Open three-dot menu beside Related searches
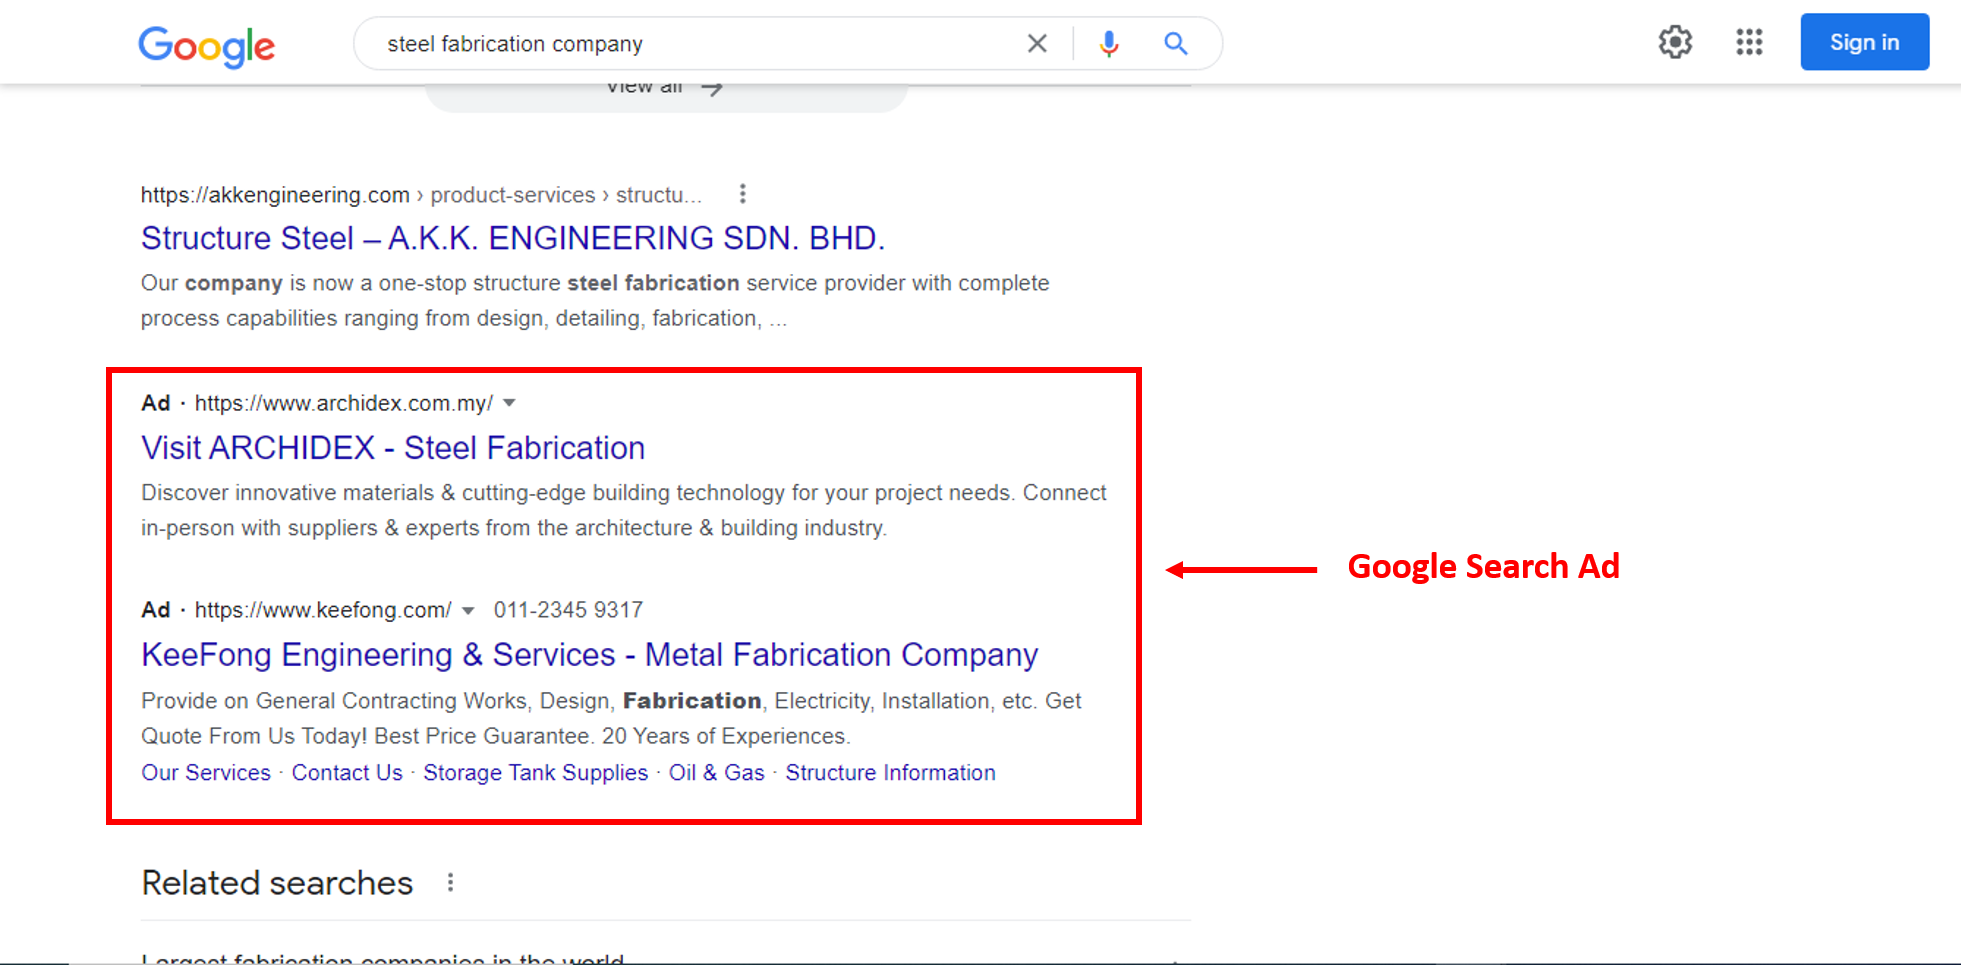 [x=450, y=883]
